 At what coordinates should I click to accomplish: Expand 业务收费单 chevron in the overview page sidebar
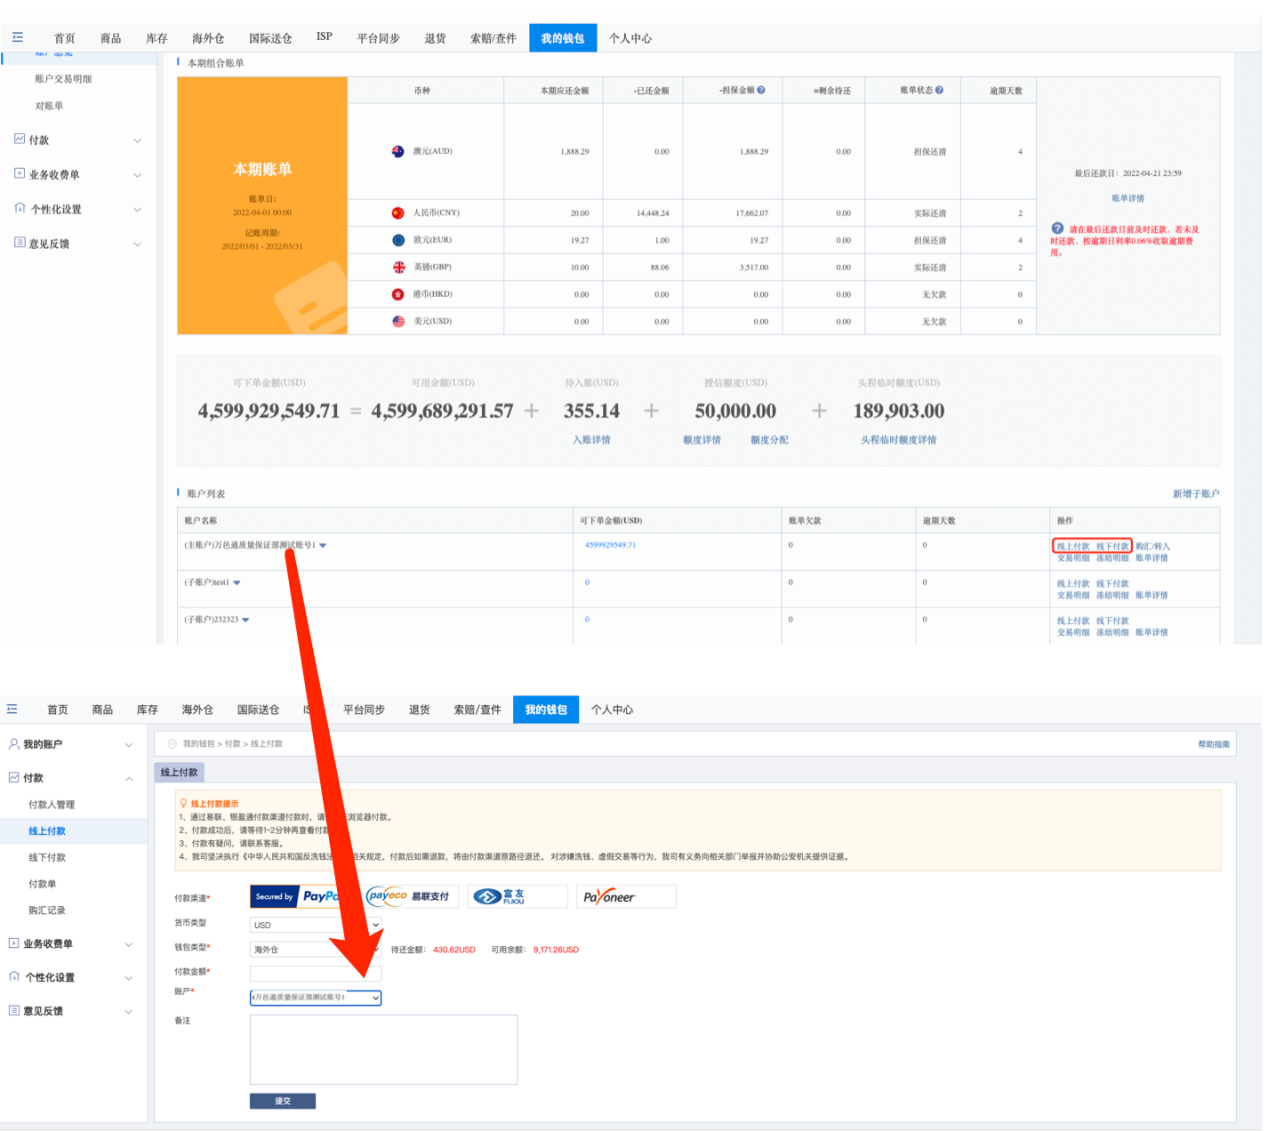(137, 175)
